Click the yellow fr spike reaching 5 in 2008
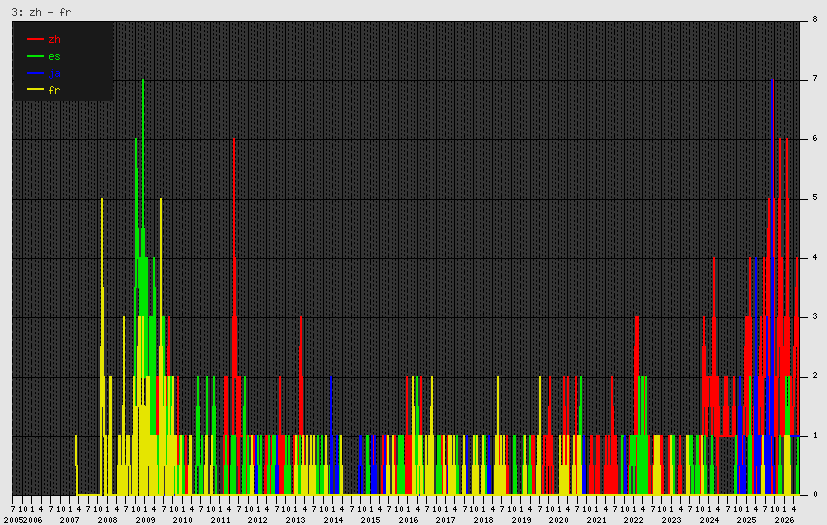 click(x=102, y=346)
